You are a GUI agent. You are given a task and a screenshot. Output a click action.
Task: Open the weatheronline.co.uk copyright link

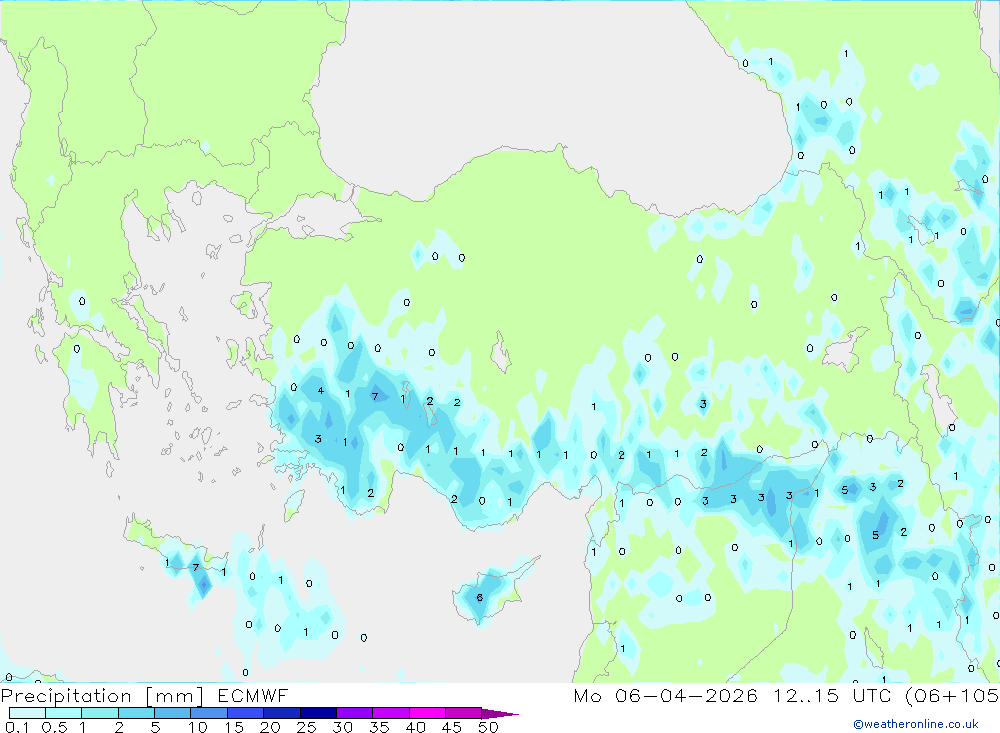(916, 724)
